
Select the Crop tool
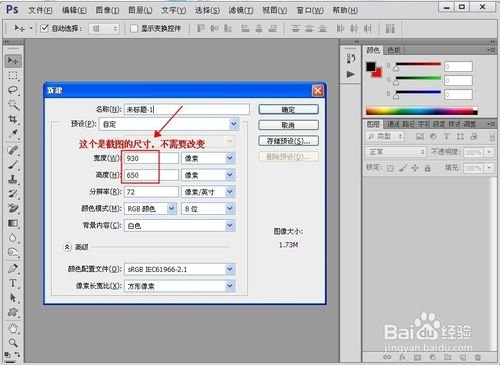click(x=13, y=119)
